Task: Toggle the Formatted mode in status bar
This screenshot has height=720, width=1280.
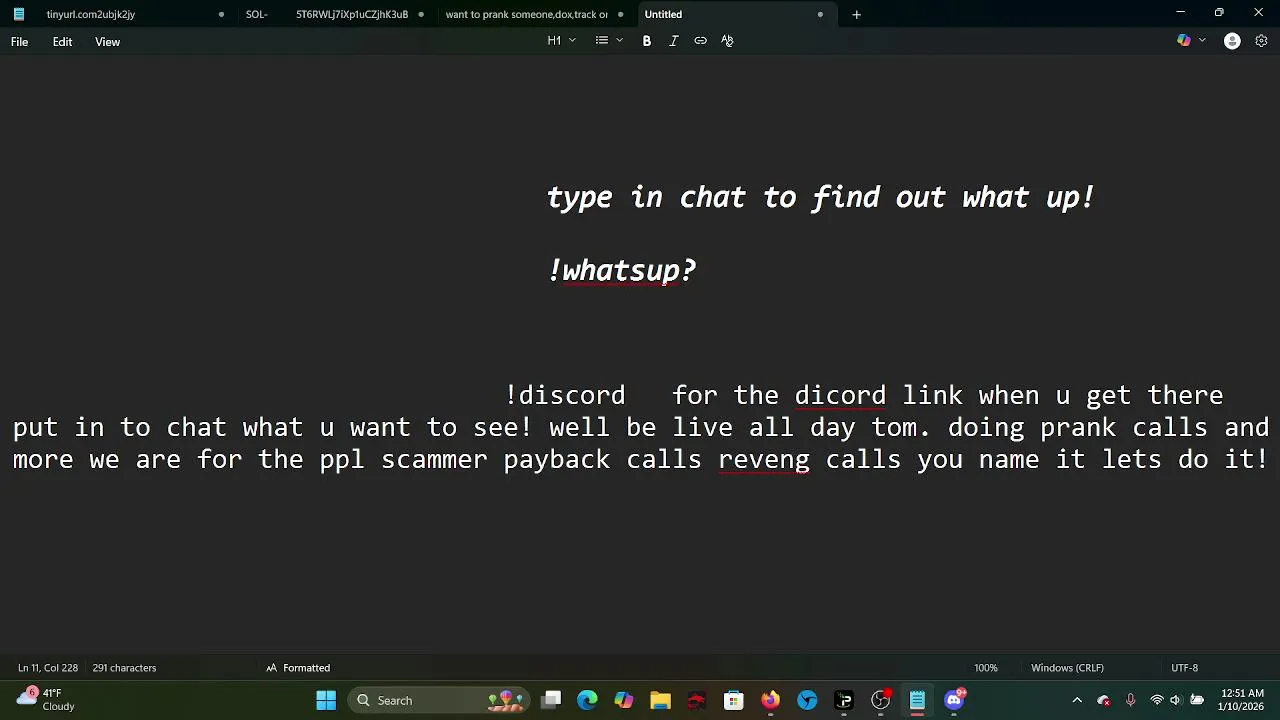Action: pos(298,668)
